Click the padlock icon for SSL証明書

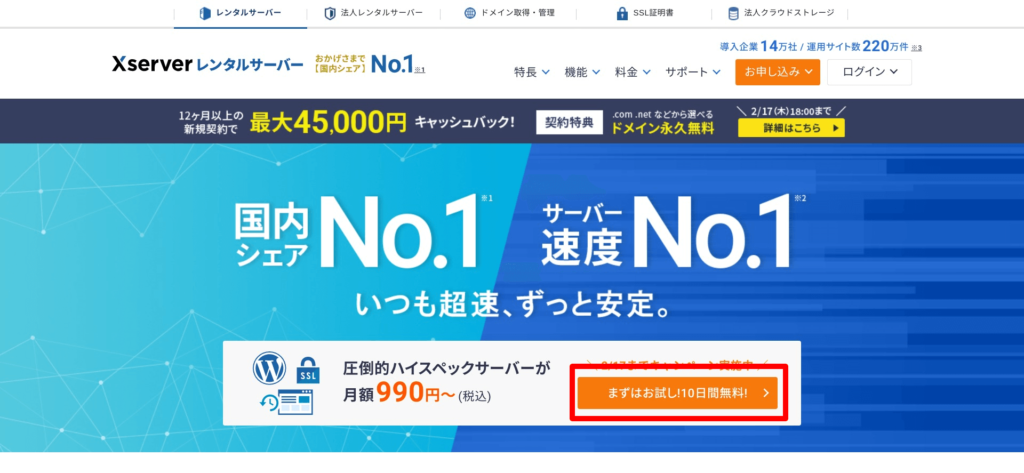(x=622, y=13)
